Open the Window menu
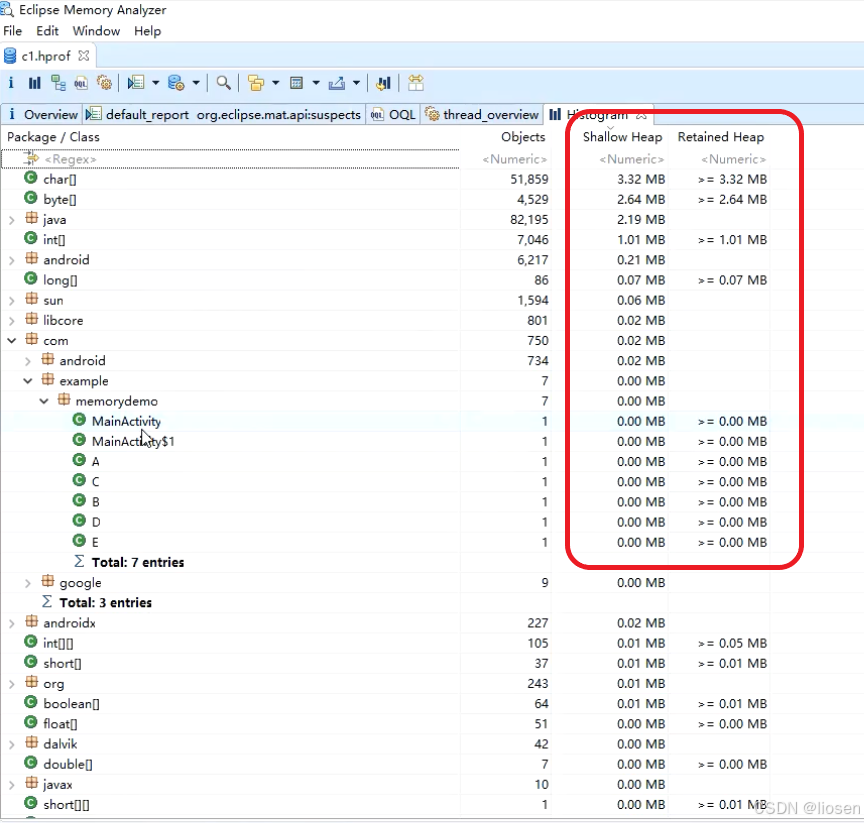The image size is (864, 823). click(x=96, y=31)
